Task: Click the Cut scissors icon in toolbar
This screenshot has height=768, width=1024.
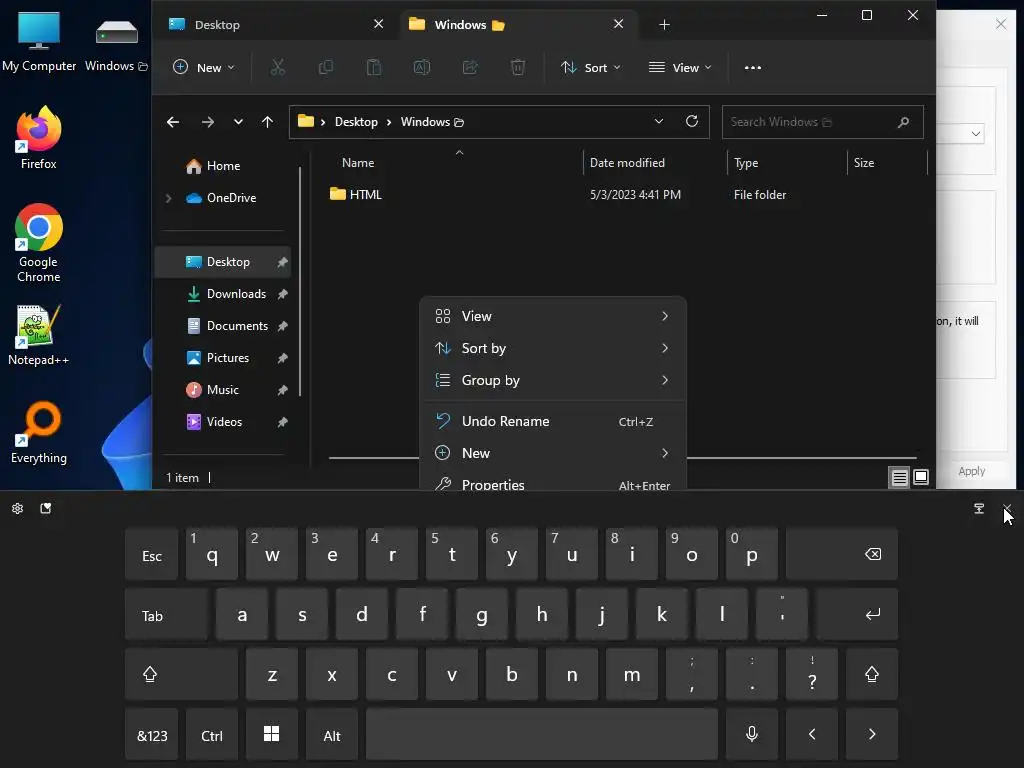Action: tap(278, 67)
